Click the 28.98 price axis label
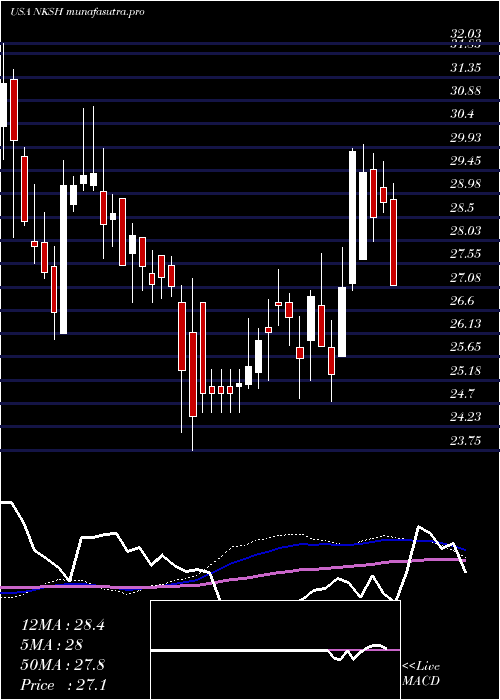500x700 pixels. [x=465, y=184]
